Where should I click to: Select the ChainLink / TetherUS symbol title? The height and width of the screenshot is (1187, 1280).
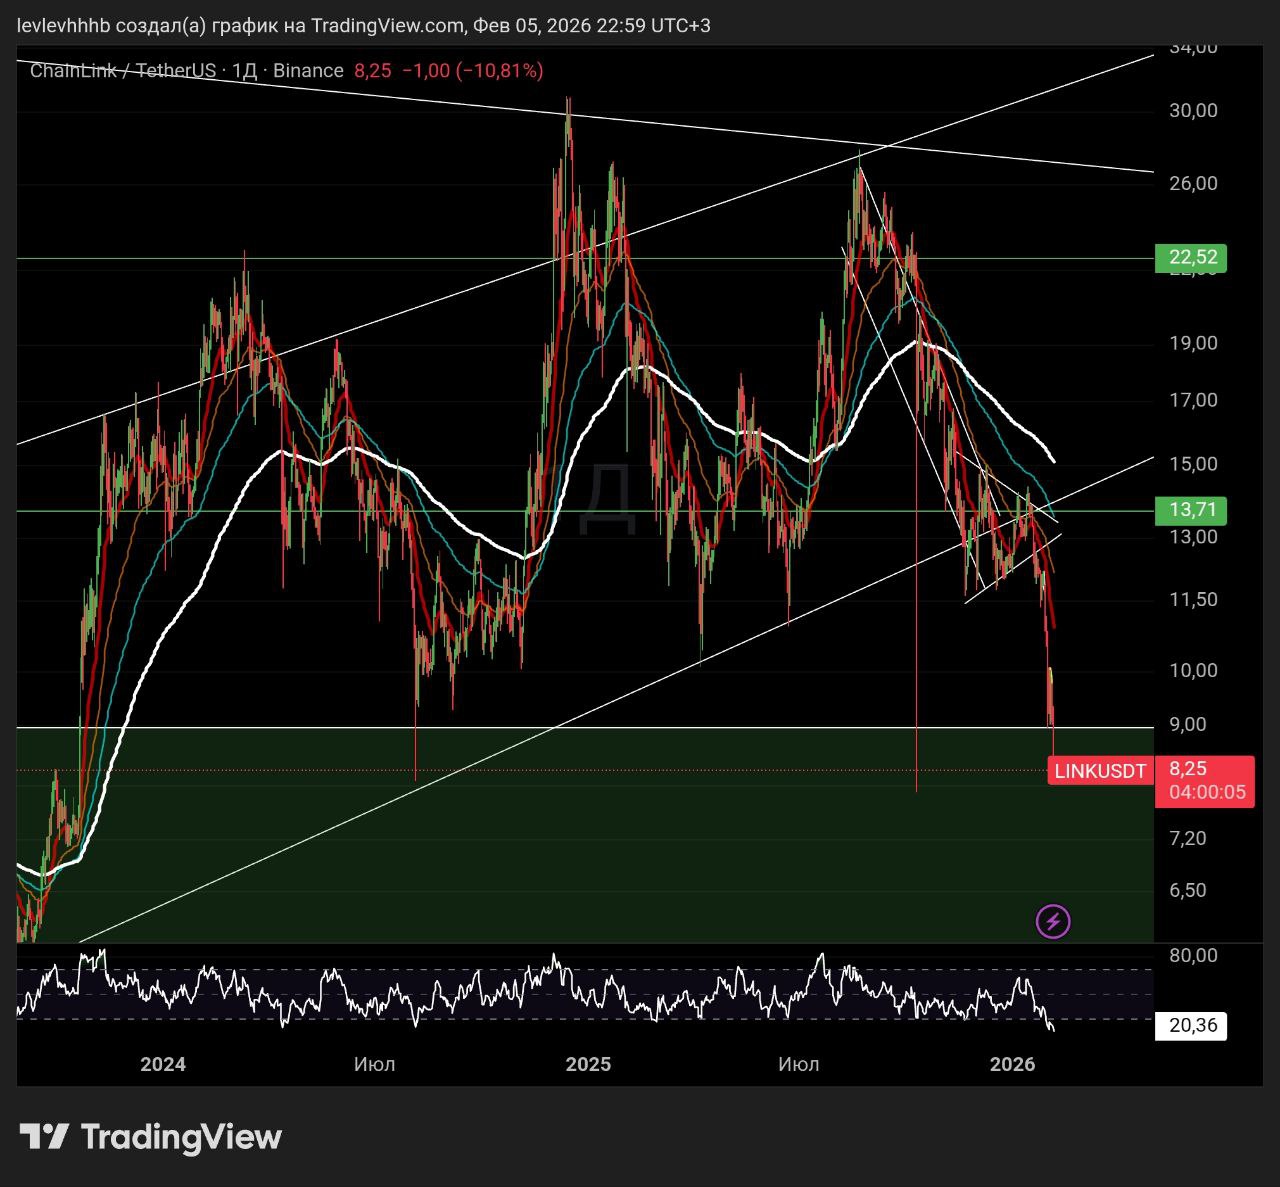click(122, 71)
